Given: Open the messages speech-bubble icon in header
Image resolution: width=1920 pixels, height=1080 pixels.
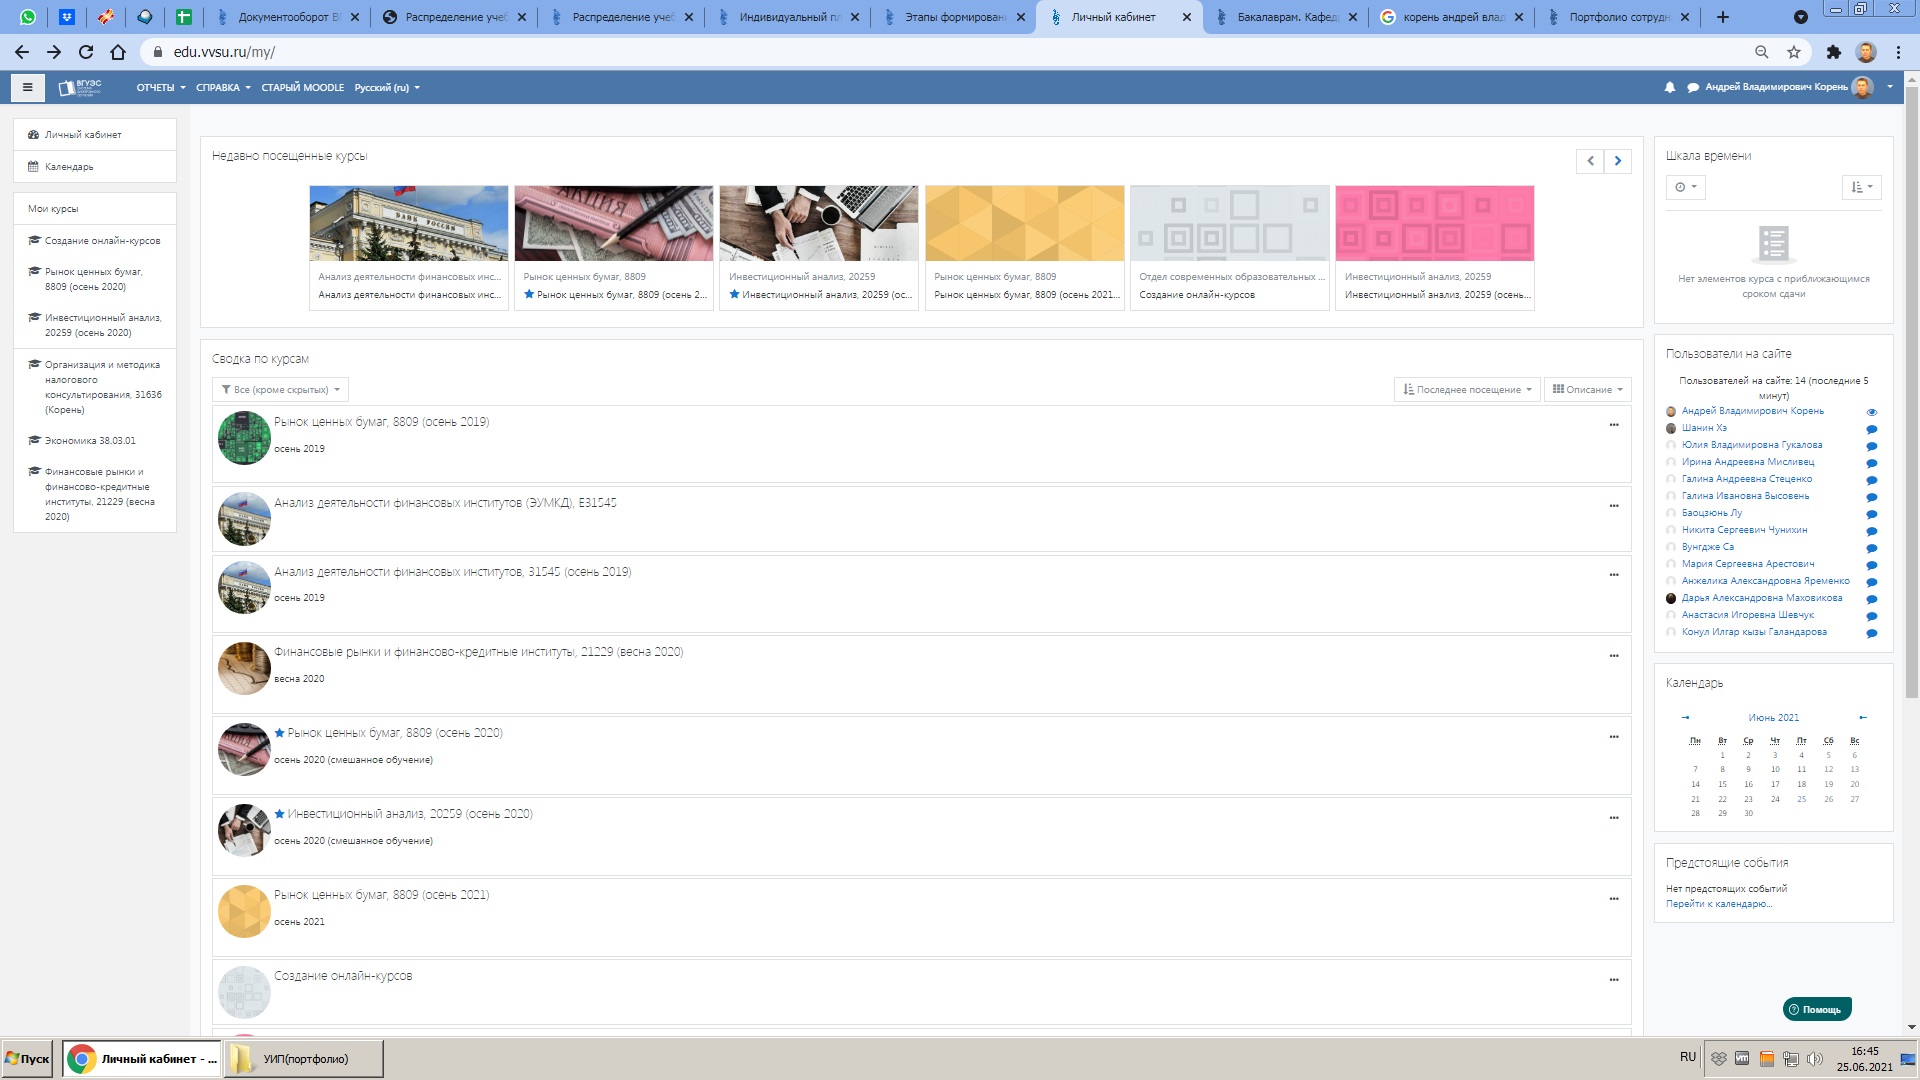Looking at the screenshot, I should pos(1693,87).
